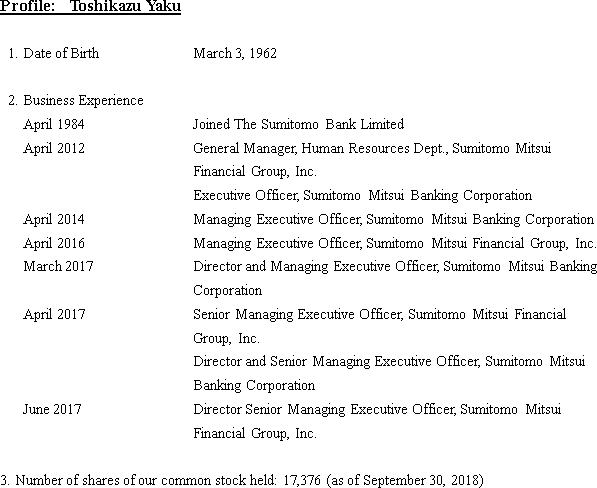Click Director and Senior Managing Executive Officer line
597x488 pixels.
[x=389, y=362]
